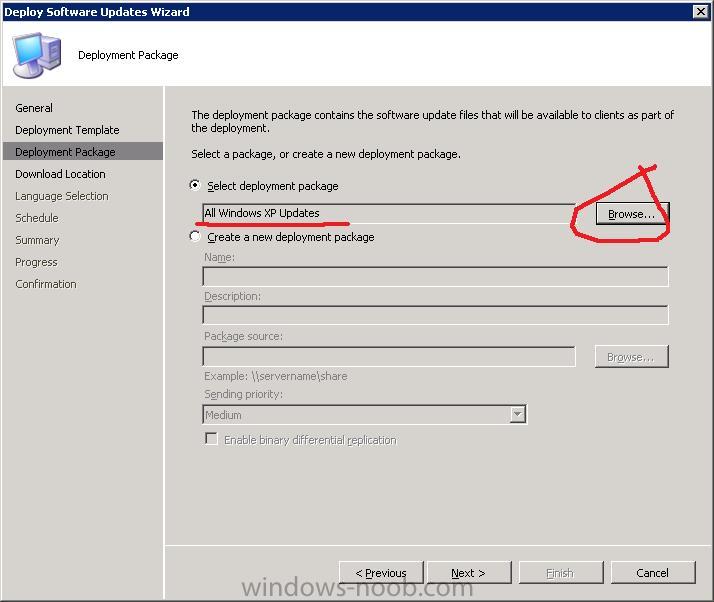The height and width of the screenshot is (602, 714).
Task: Browse for an existing deployment package
Action: (x=632, y=214)
